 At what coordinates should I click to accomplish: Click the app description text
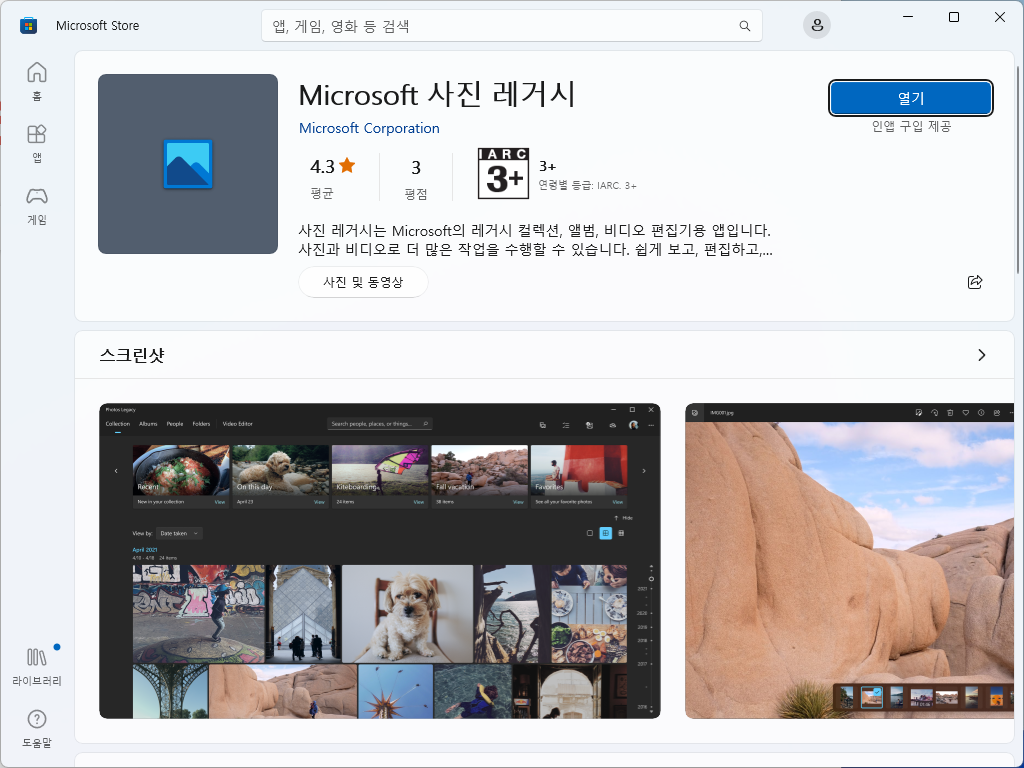pyautogui.click(x=536, y=240)
